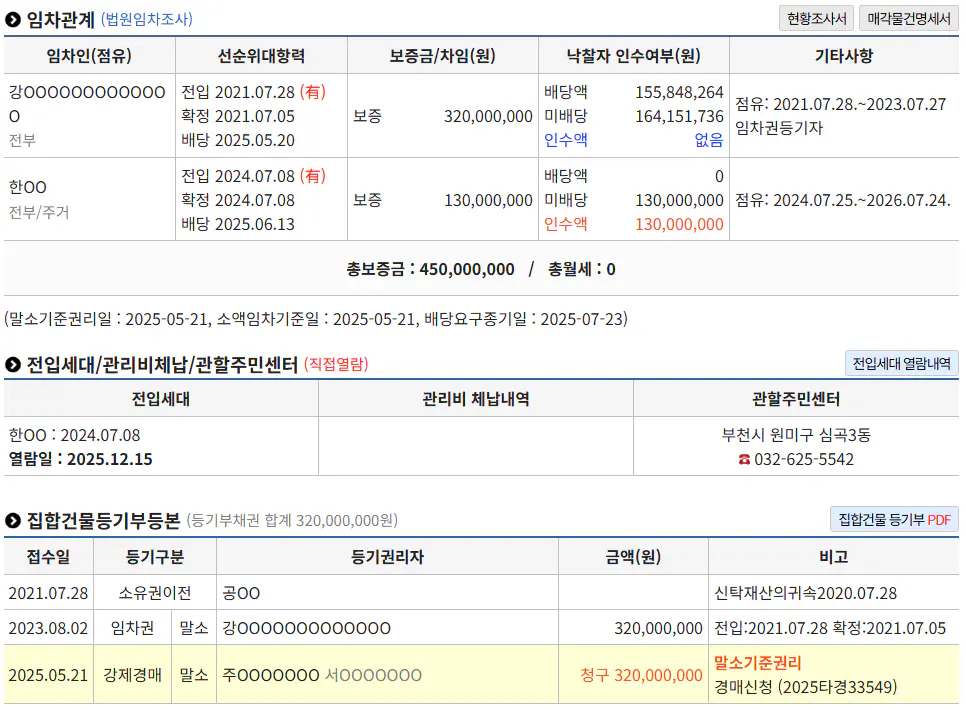
Task: Click the red 인수액 label
Action: click(566, 224)
